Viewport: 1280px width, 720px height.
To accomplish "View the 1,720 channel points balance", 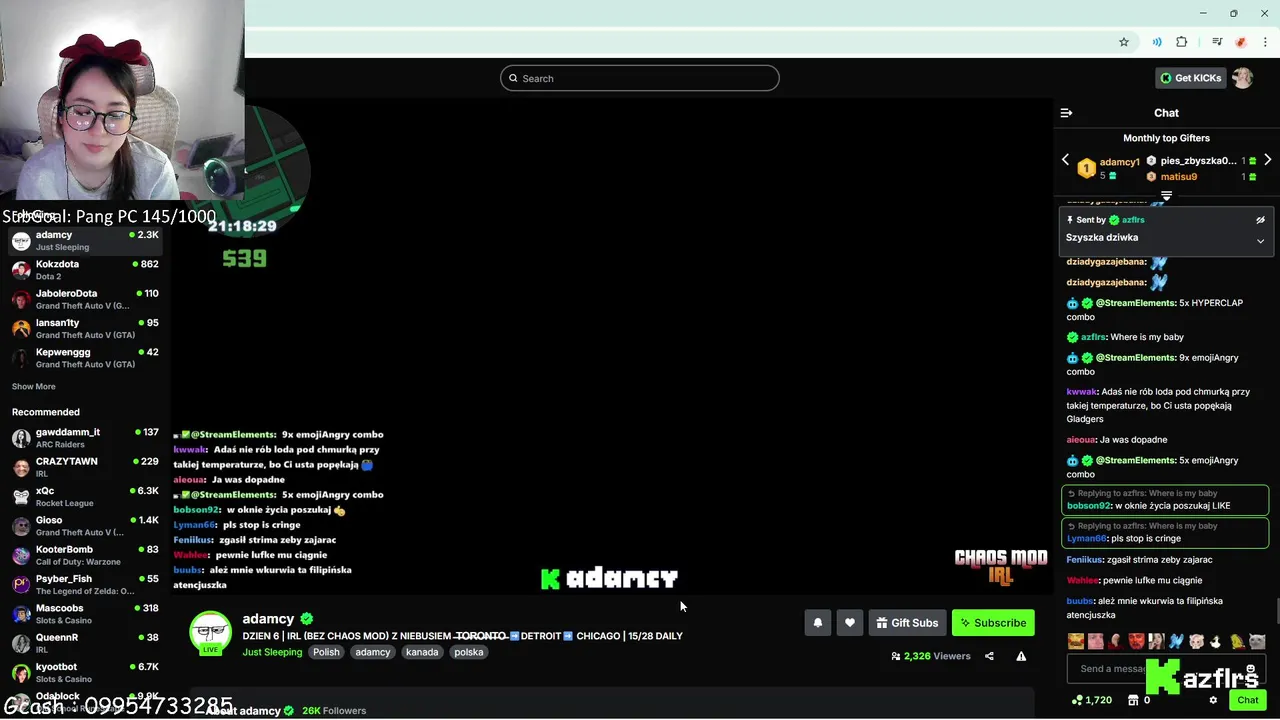I will pos(1091,700).
